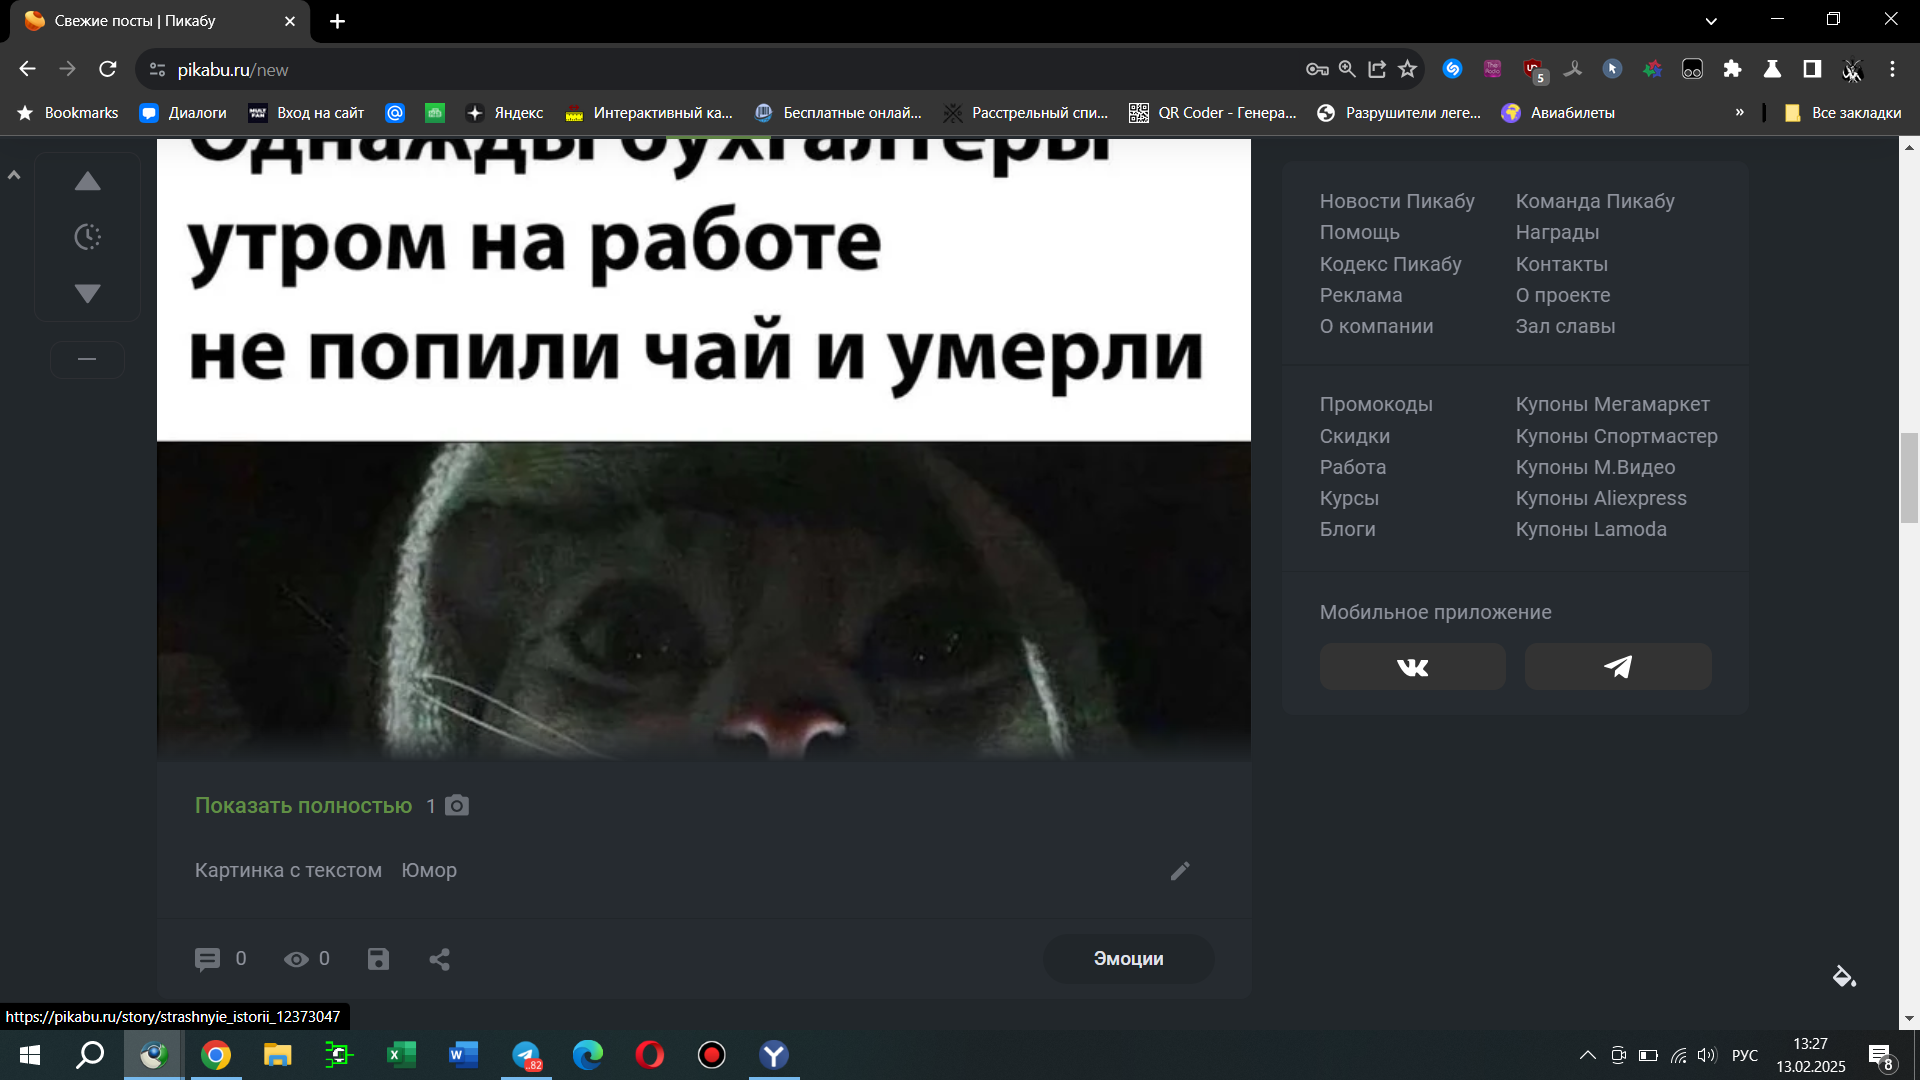This screenshot has height=1080, width=1920.
Task: Collapse the post with minus button
Action: click(87, 359)
